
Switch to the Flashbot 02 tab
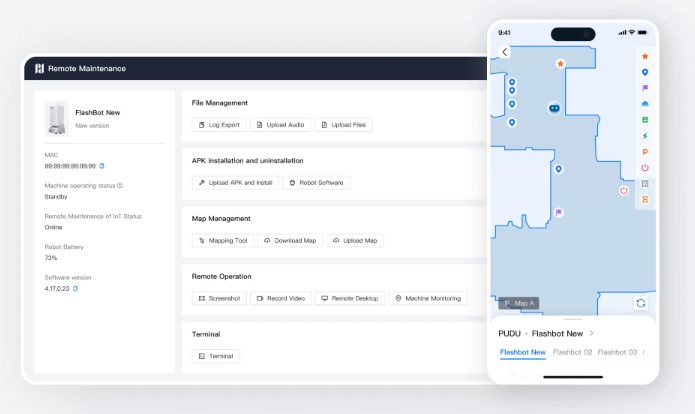(x=572, y=352)
